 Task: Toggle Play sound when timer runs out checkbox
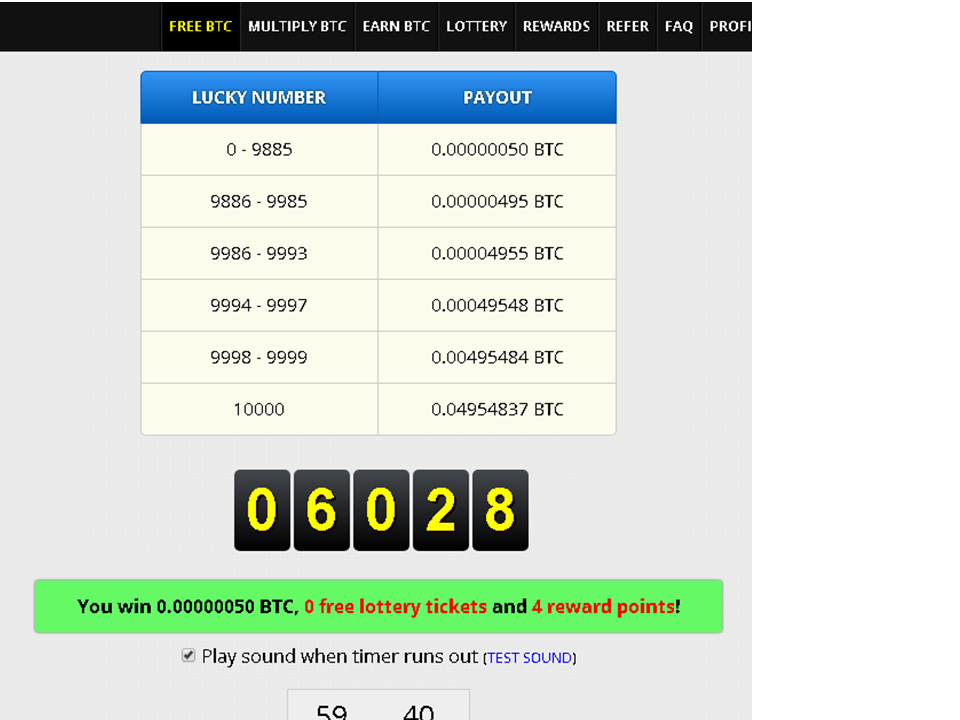click(x=189, y=656)
